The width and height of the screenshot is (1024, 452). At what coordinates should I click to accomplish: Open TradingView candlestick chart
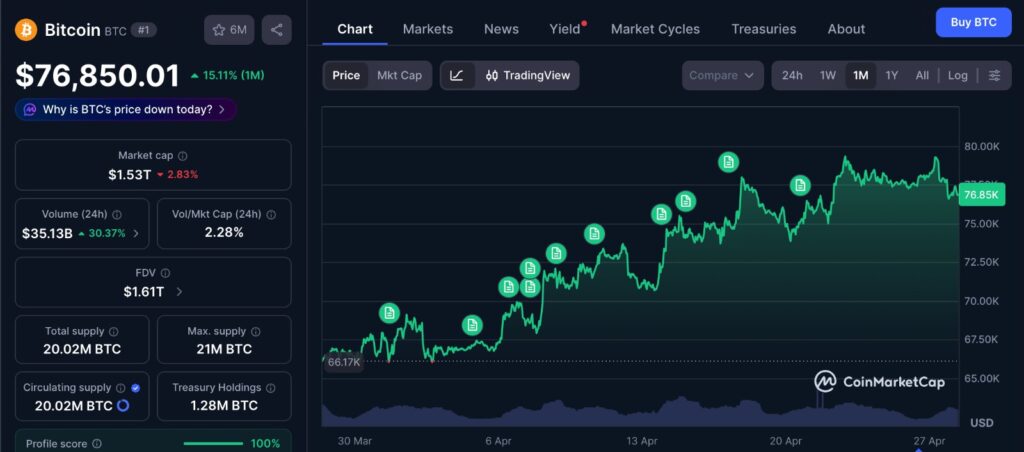[528, 75]
